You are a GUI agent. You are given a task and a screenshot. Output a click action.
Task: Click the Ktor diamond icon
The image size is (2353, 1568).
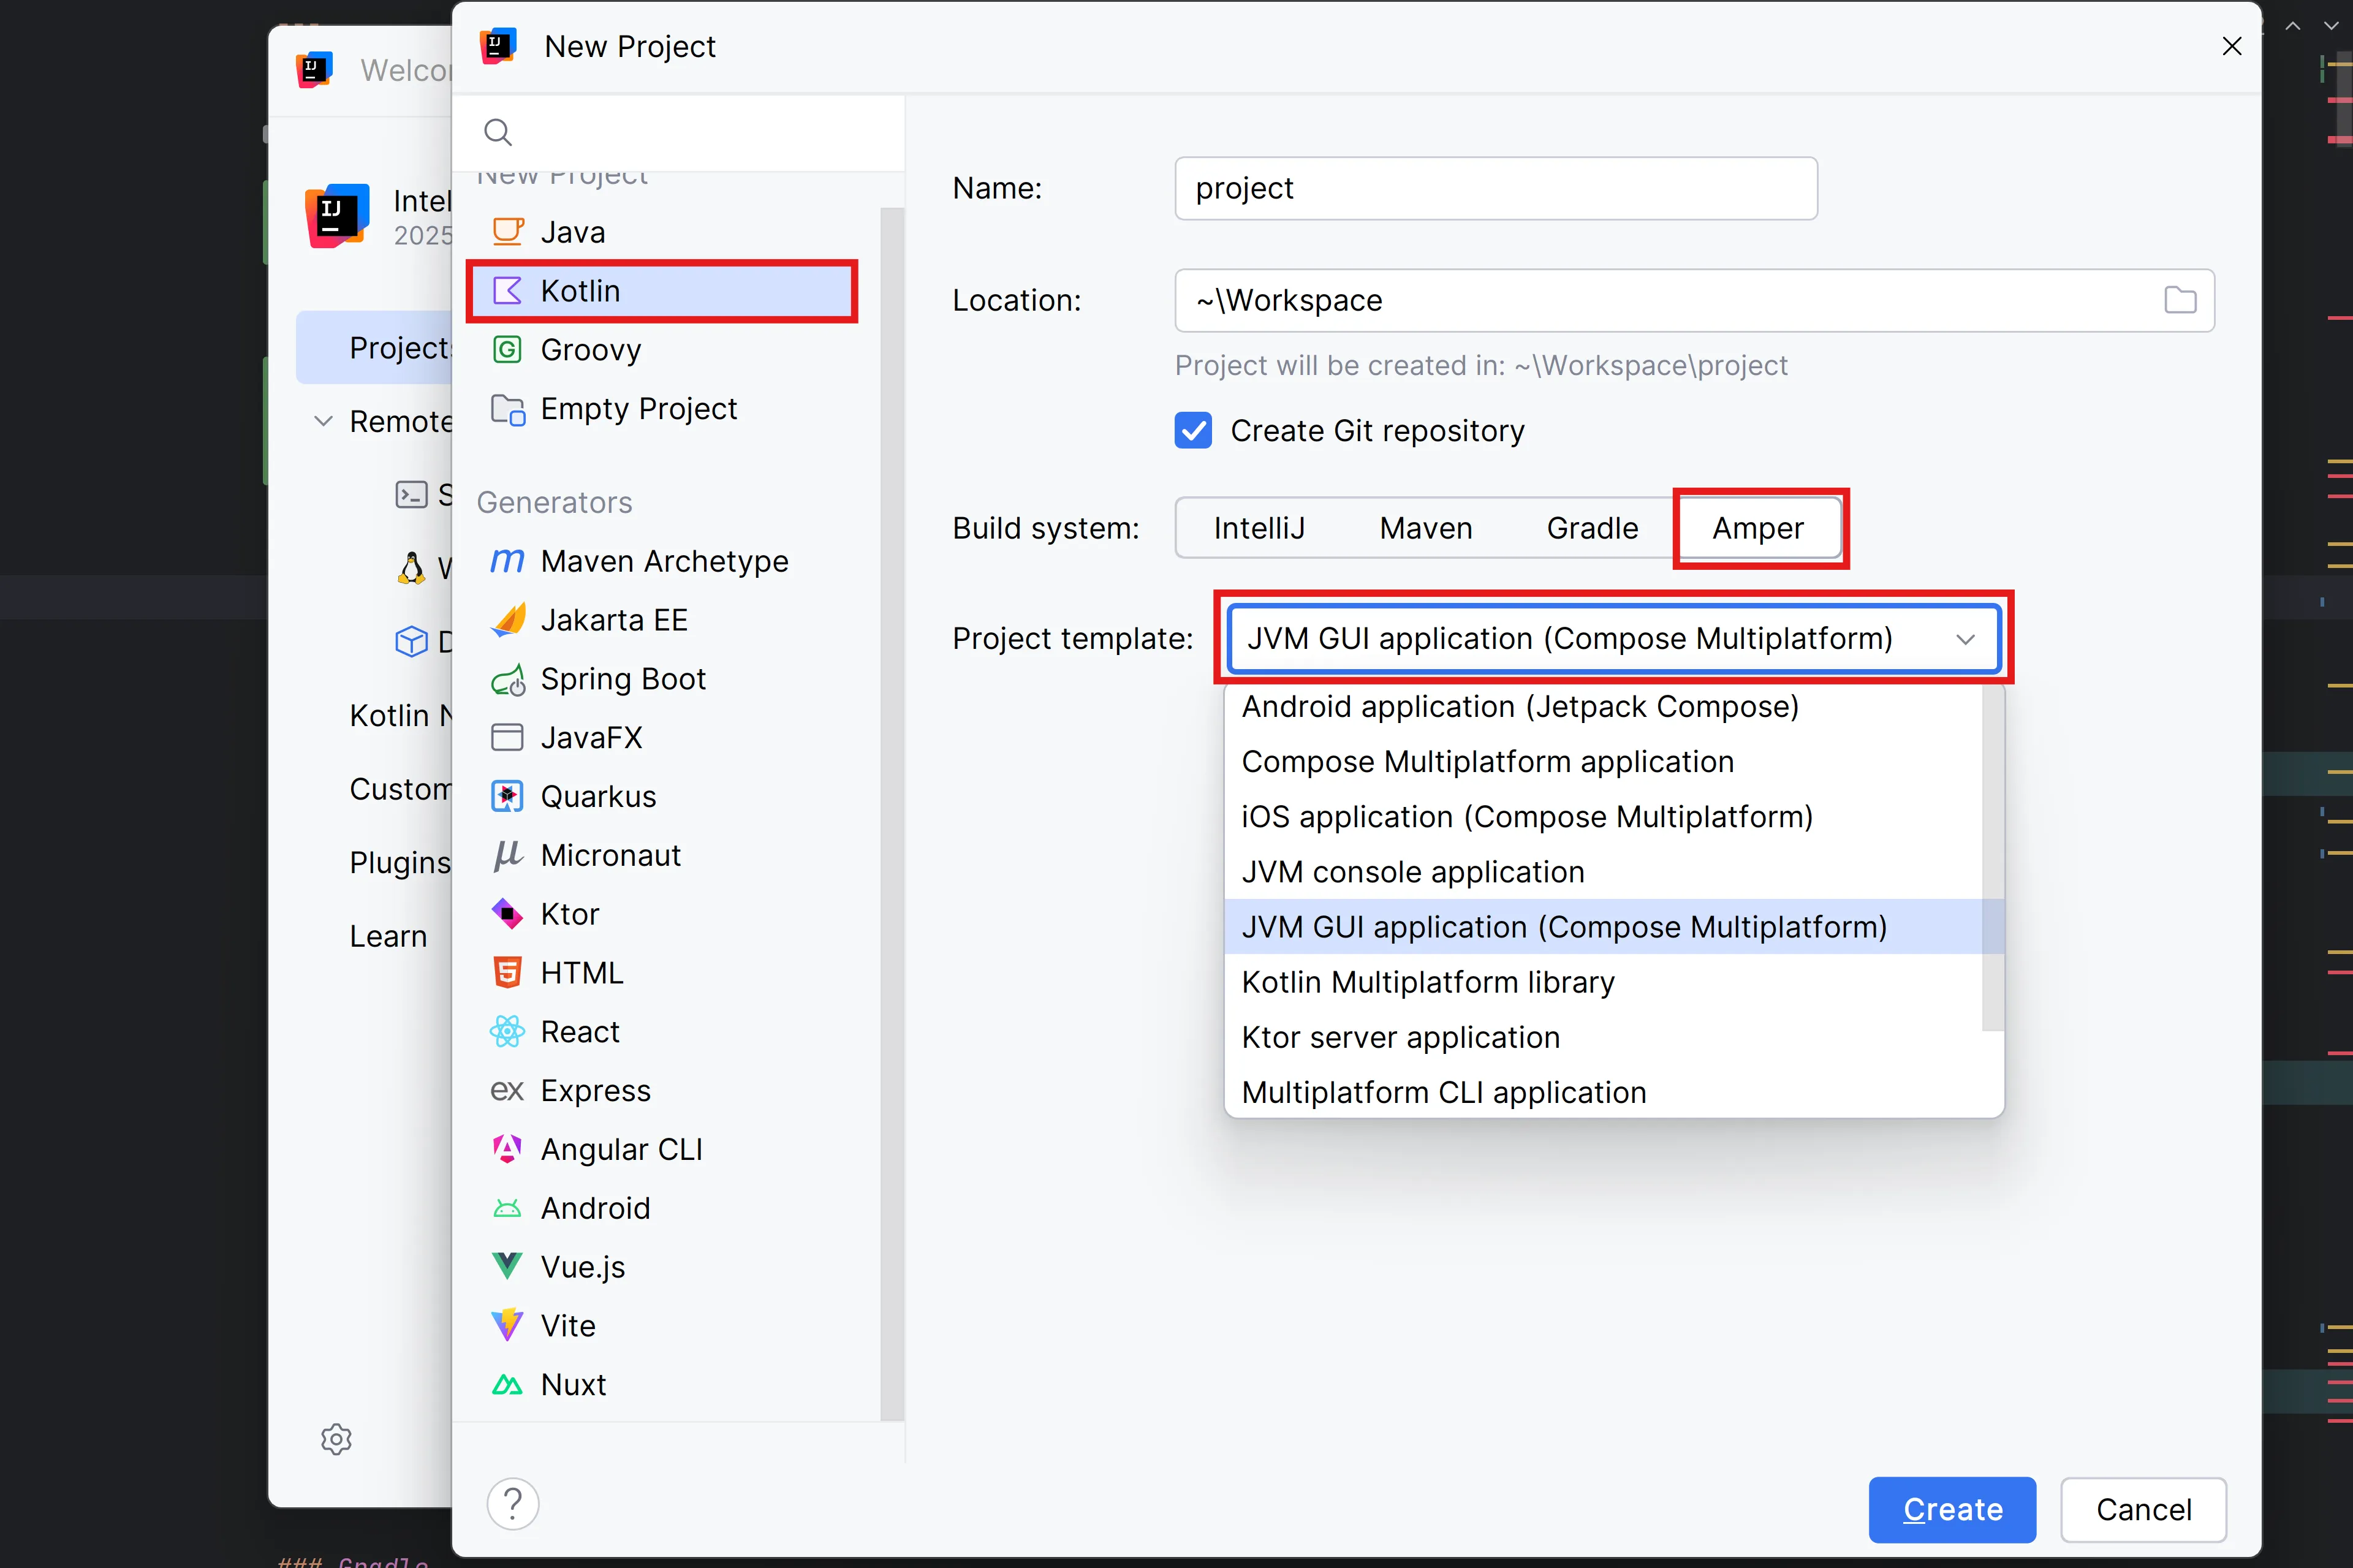(x=508, y=914)
